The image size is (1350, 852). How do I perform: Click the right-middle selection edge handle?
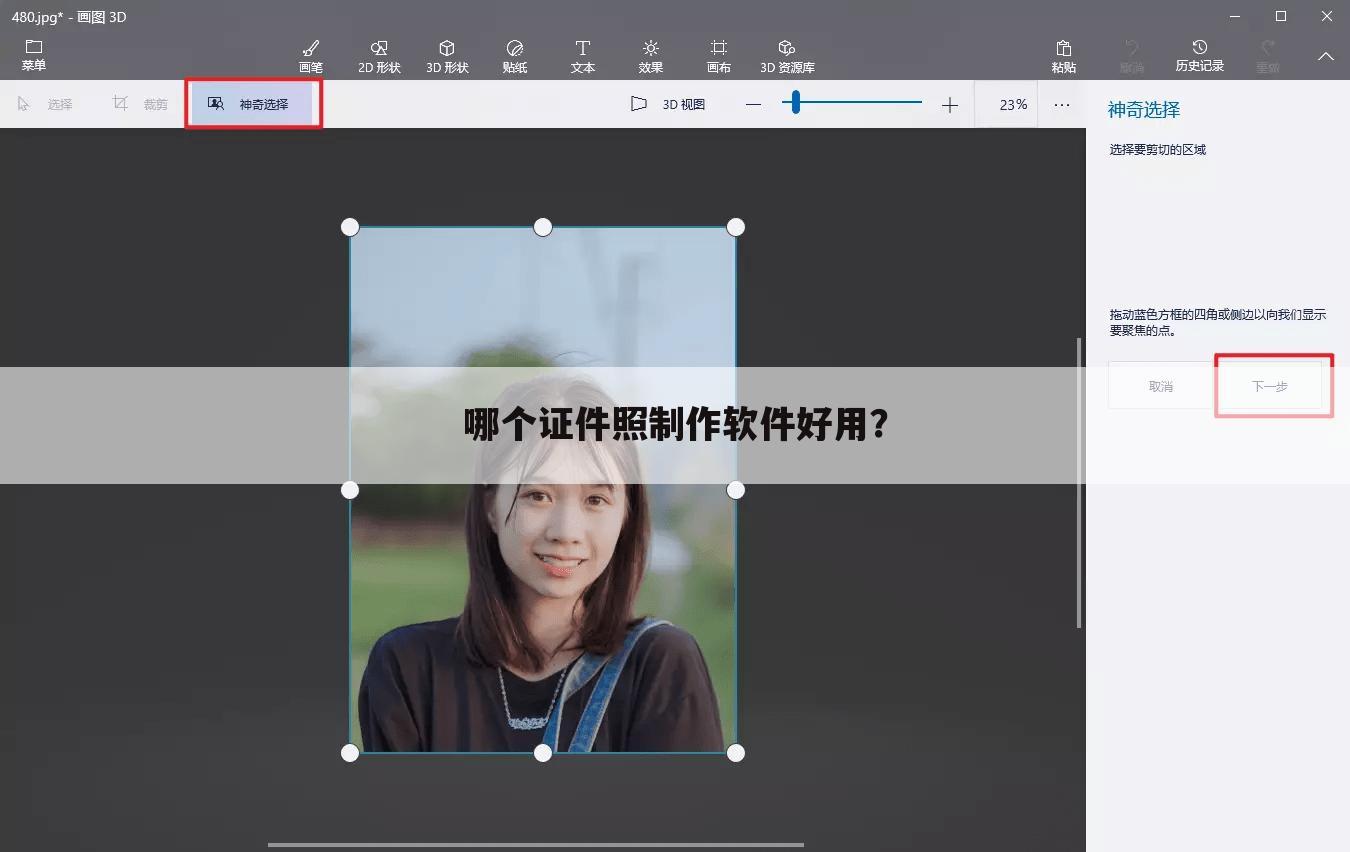(x=736, y=490)
